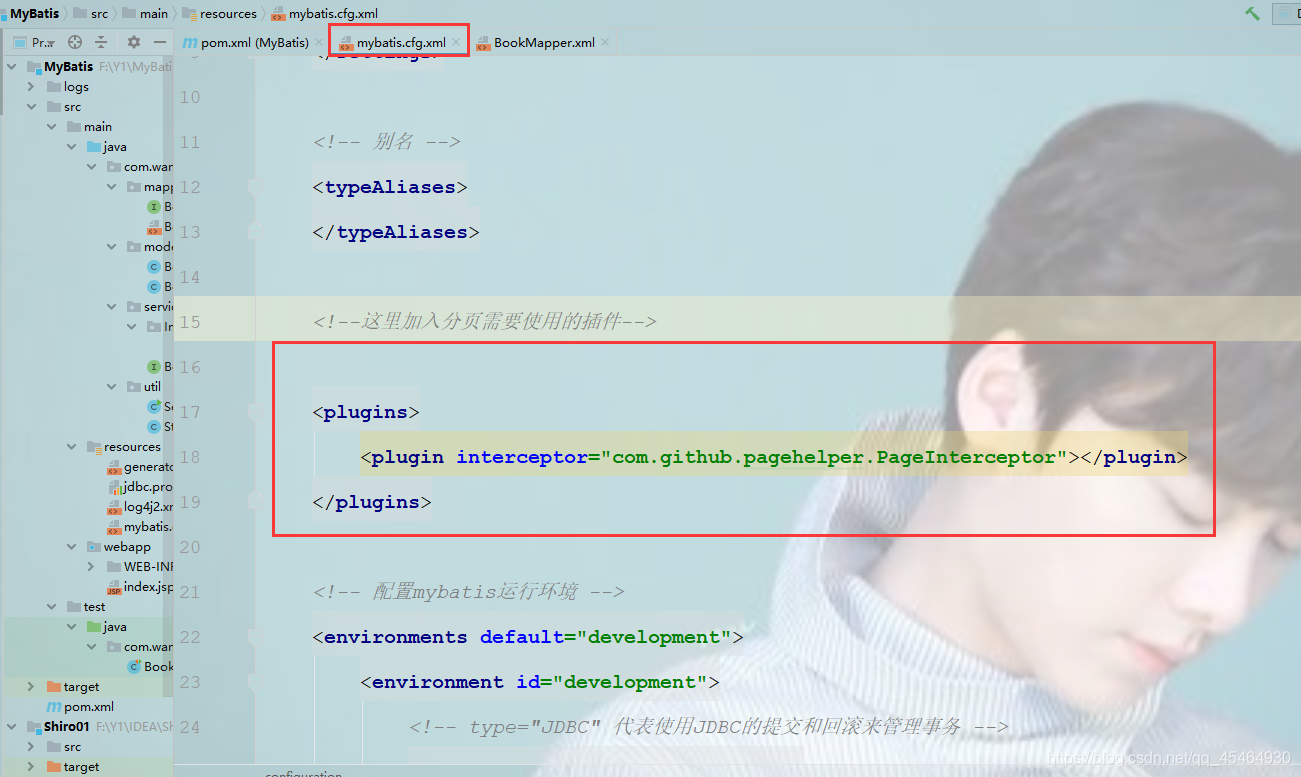The width and height of the screenshot is (1301, 777).
Task: Click the opening <typeAliases> tag text
Action: [390, 187]
